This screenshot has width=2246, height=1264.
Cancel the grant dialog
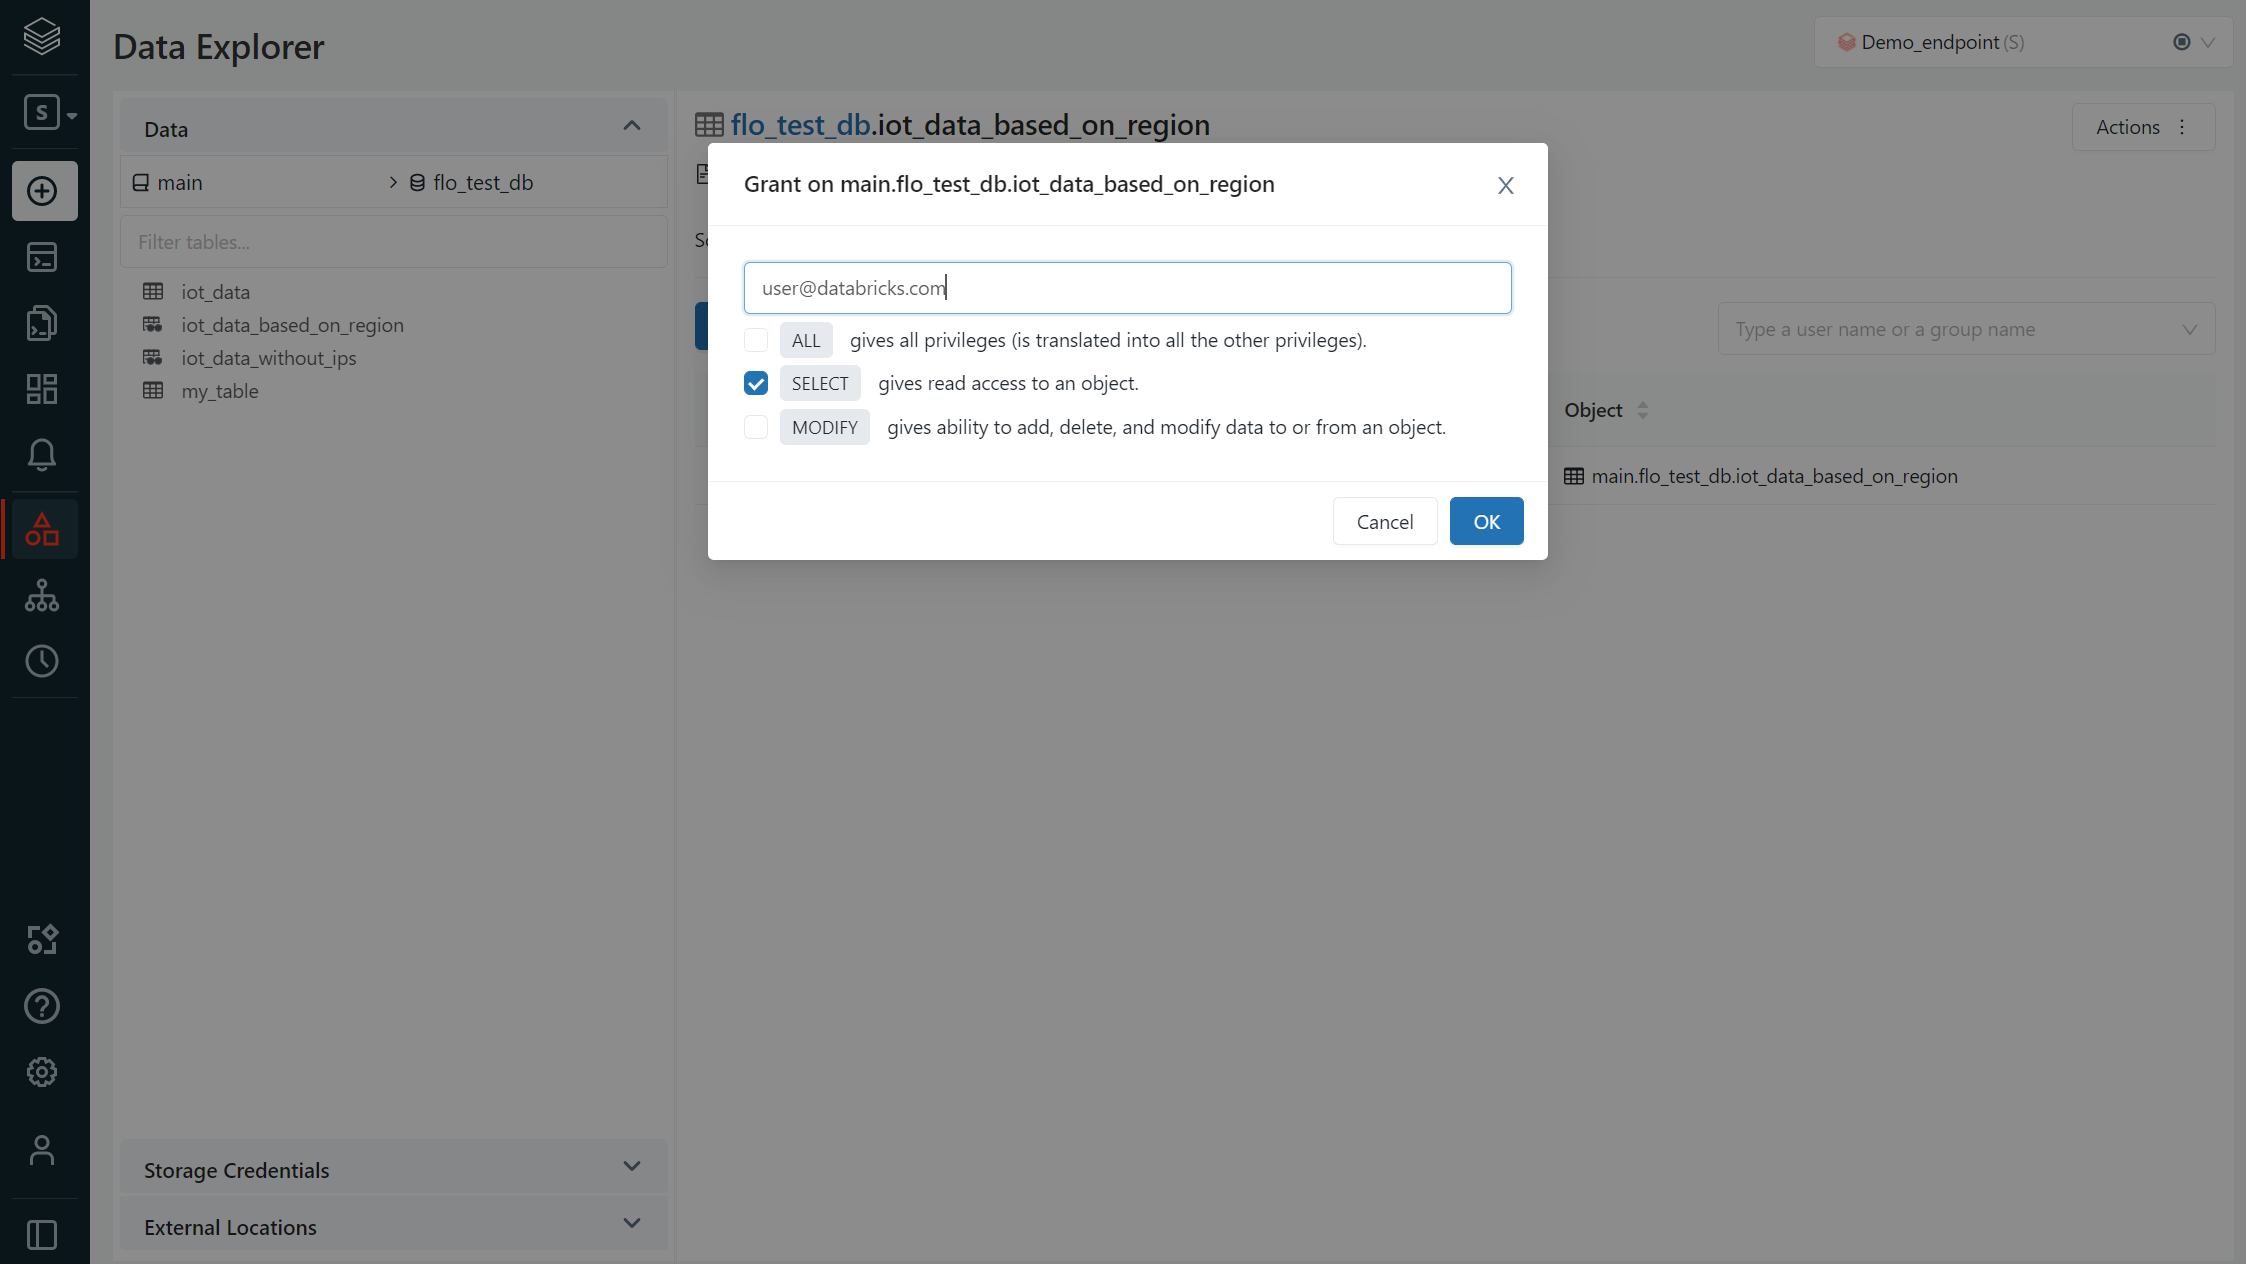(x=1384, y=521)
